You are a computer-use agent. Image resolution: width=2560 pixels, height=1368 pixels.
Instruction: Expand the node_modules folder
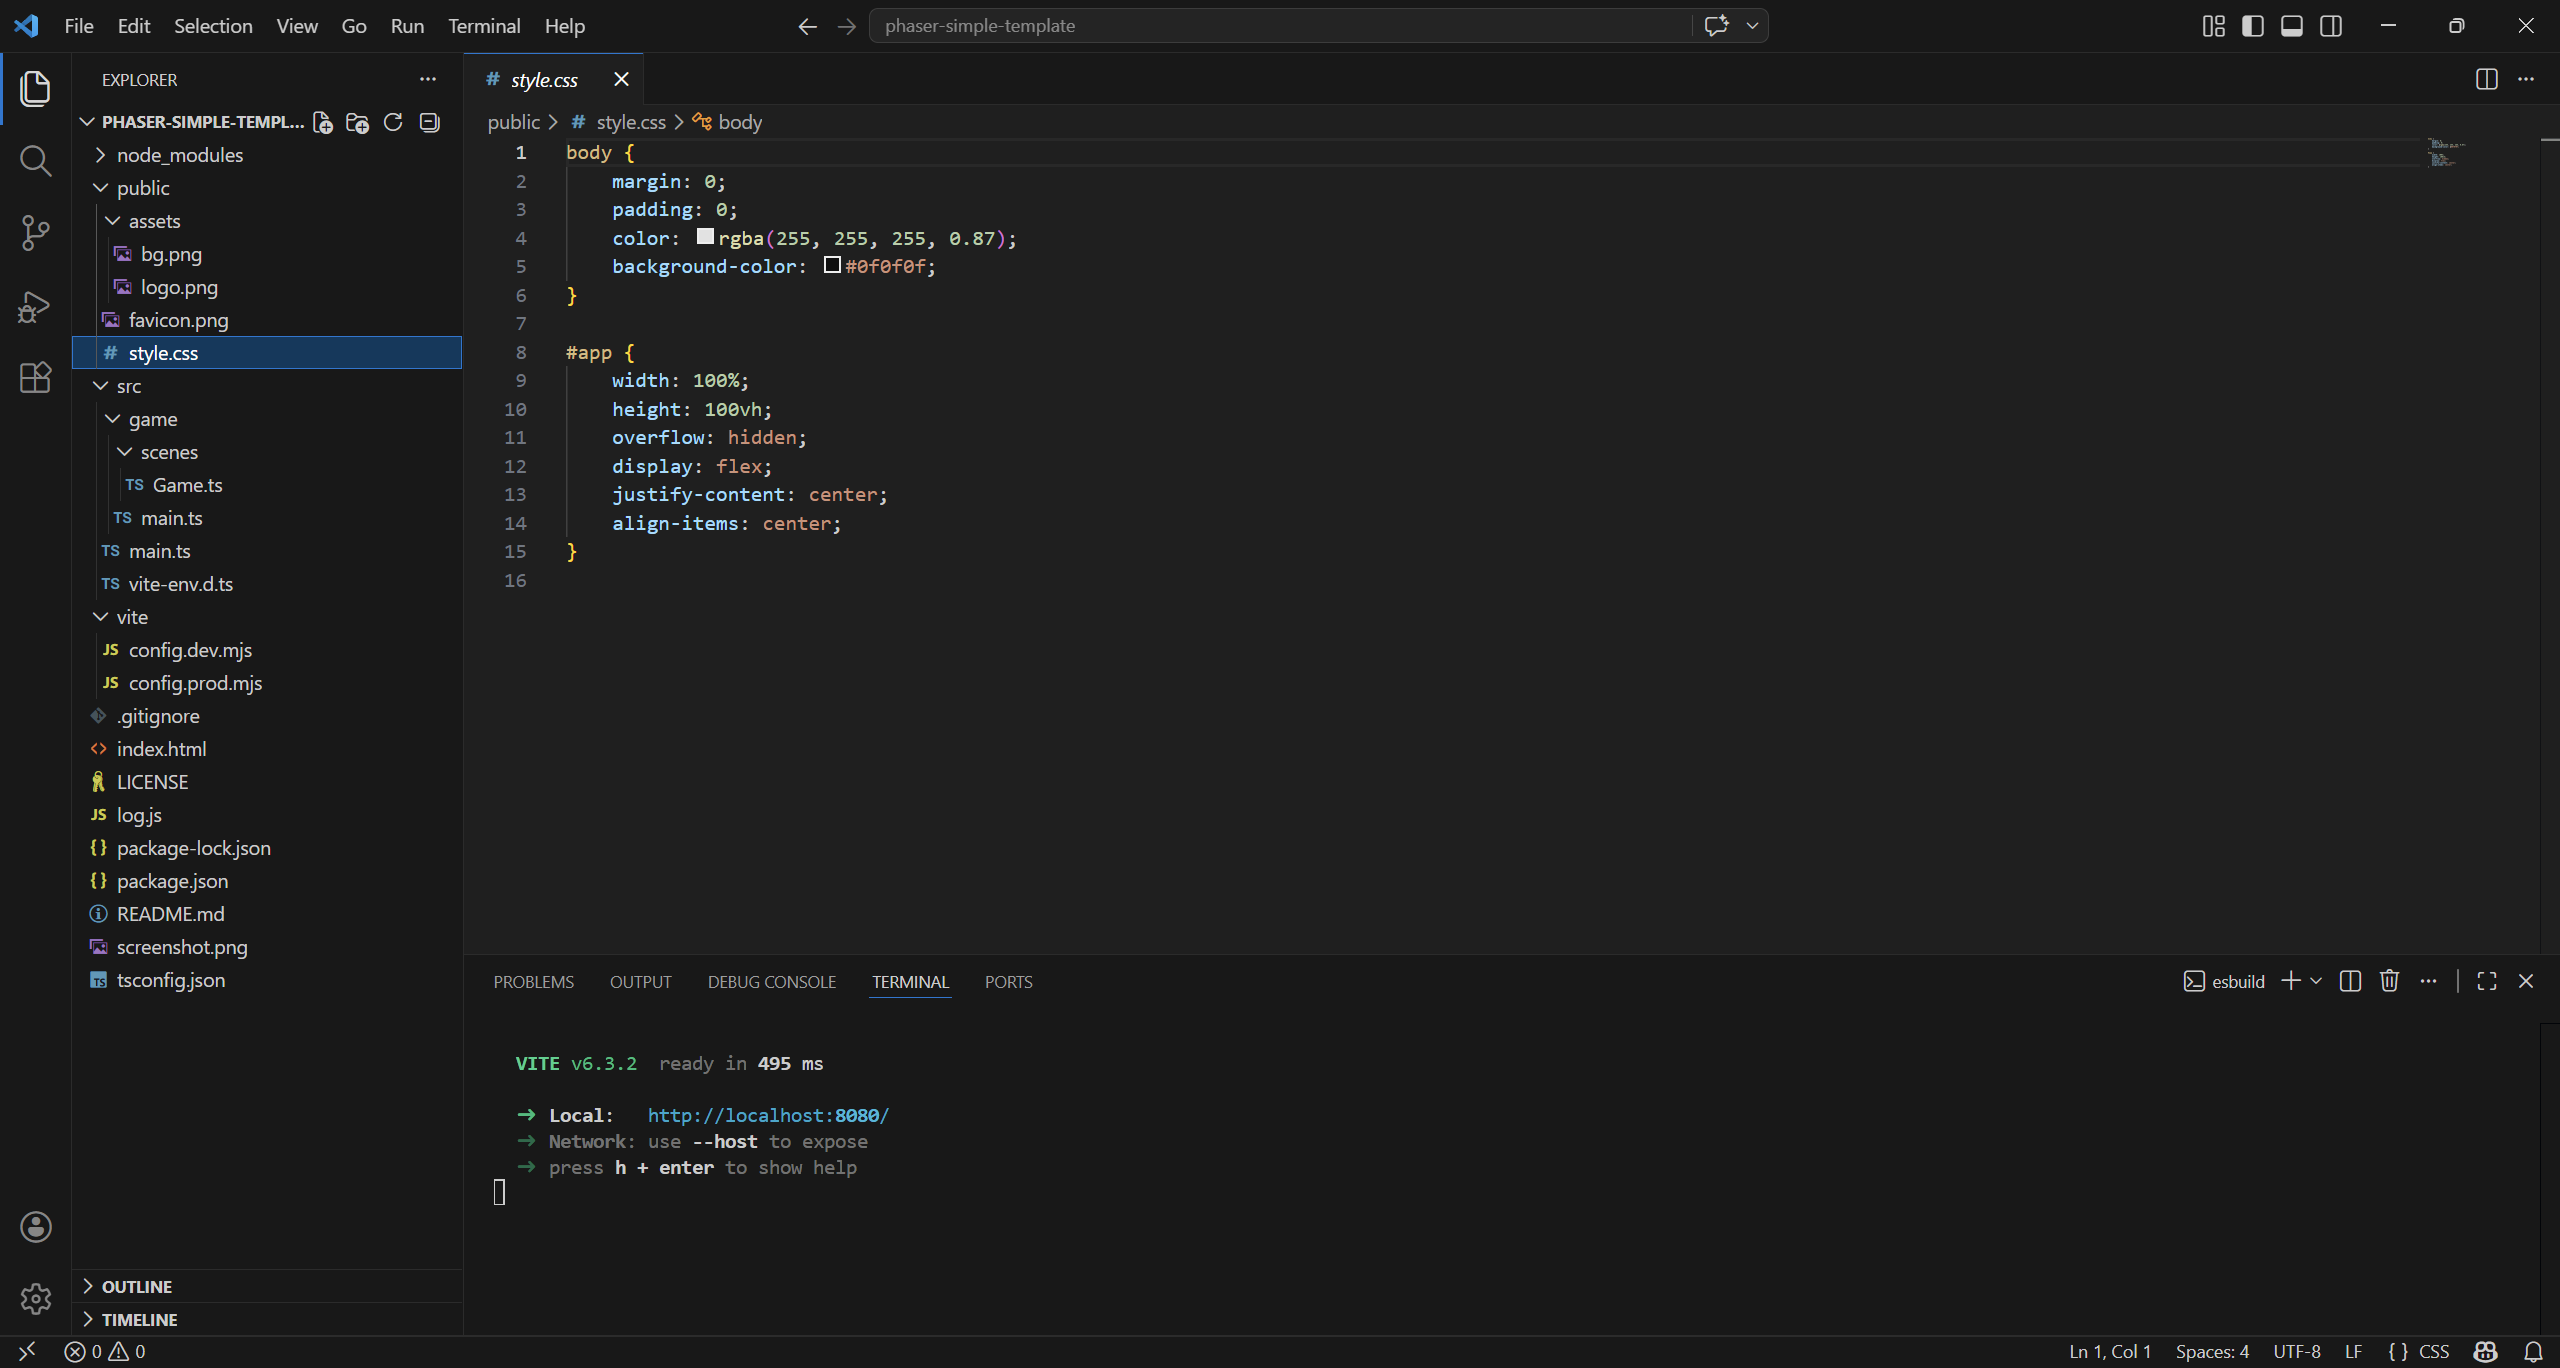[x=179, y=155]
